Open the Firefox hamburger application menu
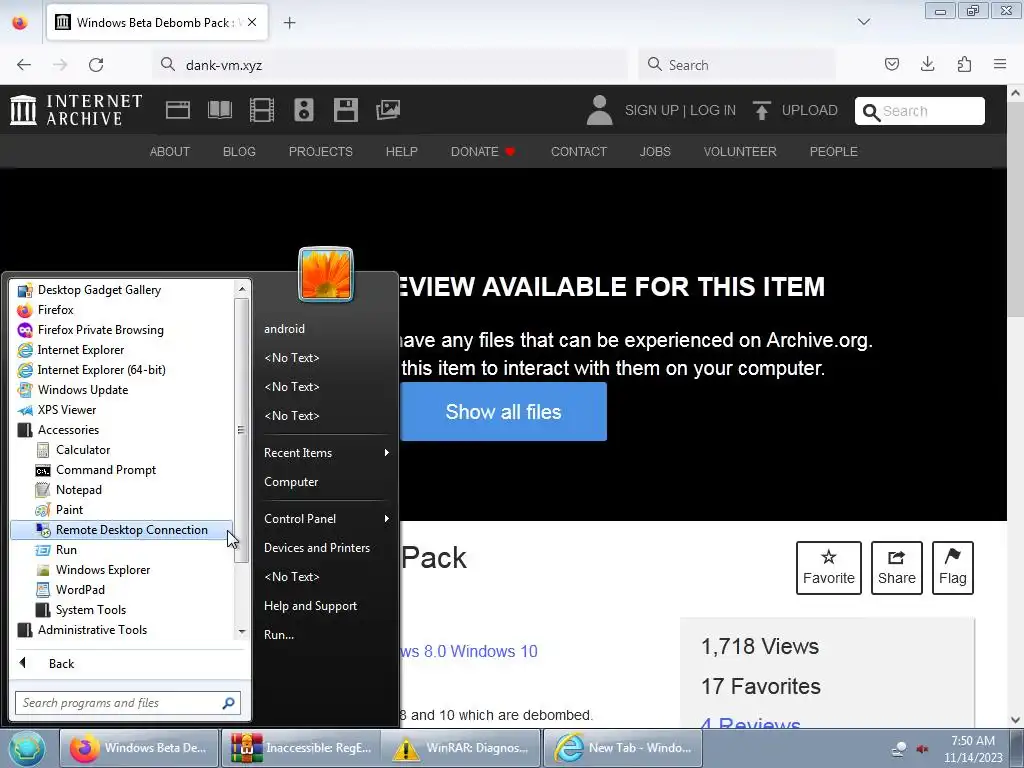Viewport: 1024px width, 768px height. [x=1000, y=64]
